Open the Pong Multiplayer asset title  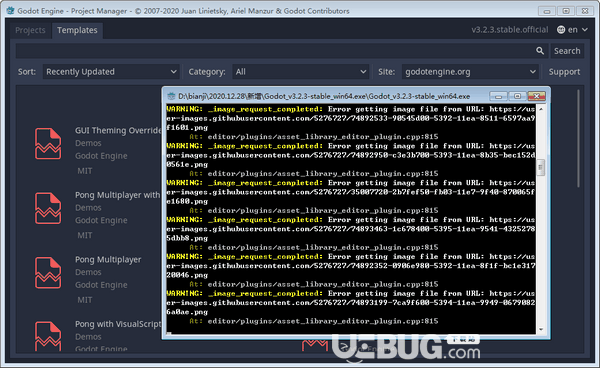click(108, 260)
